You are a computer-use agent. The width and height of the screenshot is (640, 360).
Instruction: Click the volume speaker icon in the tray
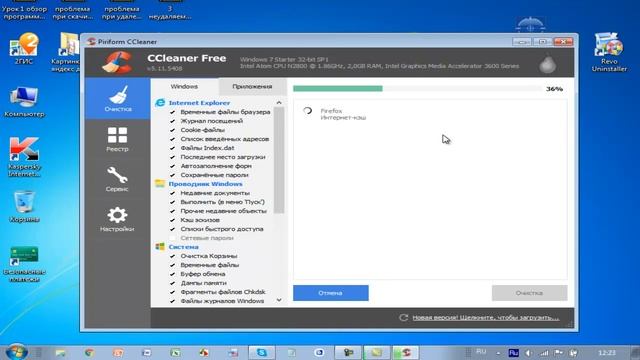point(529,353)
